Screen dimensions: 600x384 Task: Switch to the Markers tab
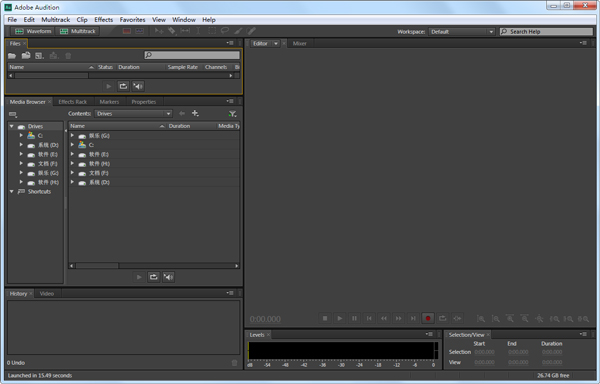coord(109,102)
